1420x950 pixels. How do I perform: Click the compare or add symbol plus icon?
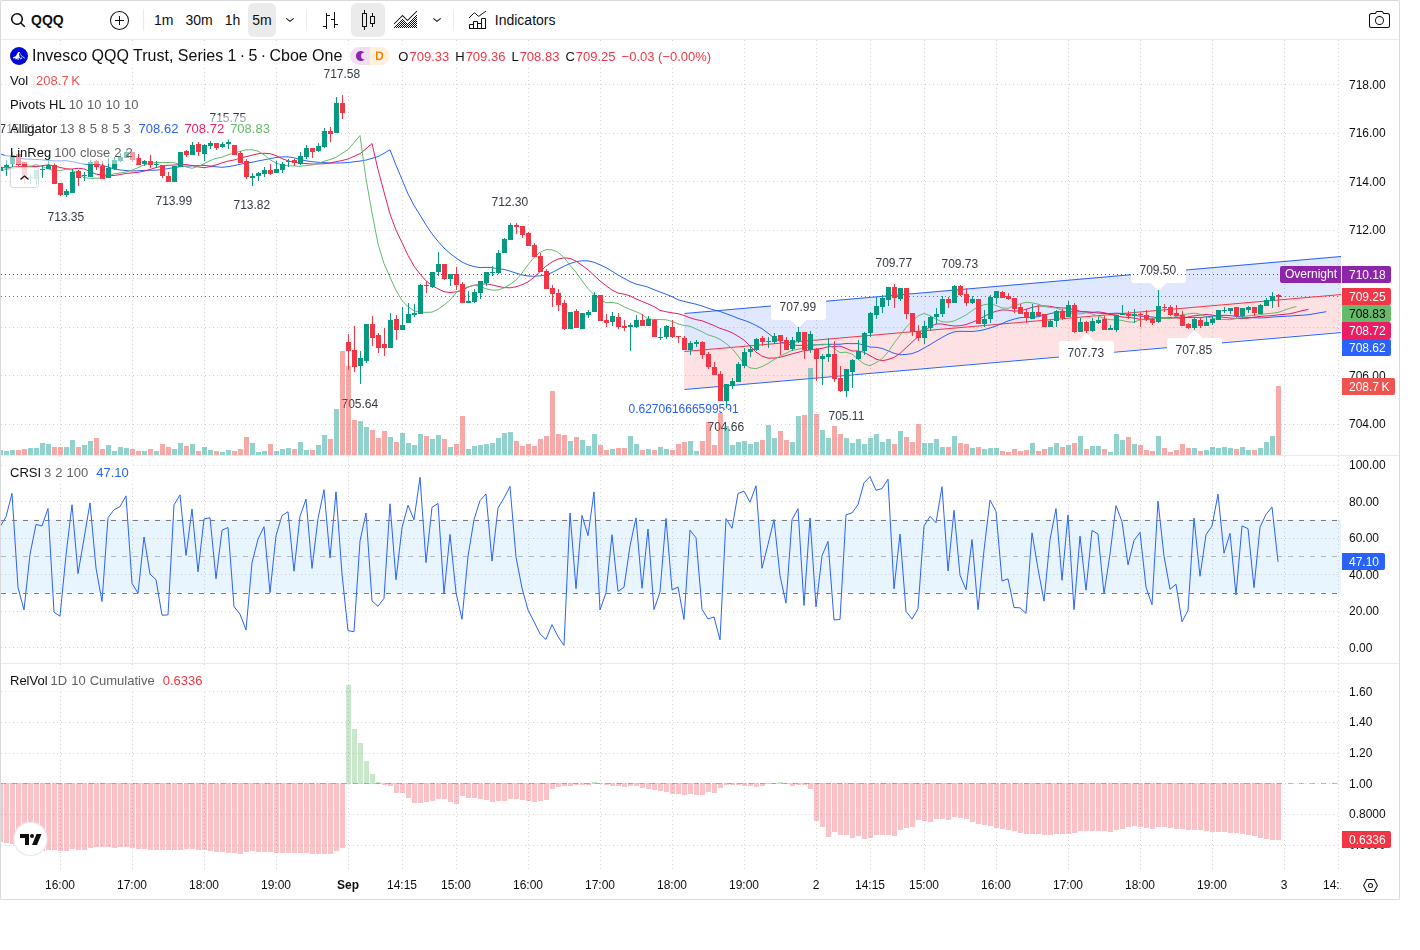coord(119,20)
